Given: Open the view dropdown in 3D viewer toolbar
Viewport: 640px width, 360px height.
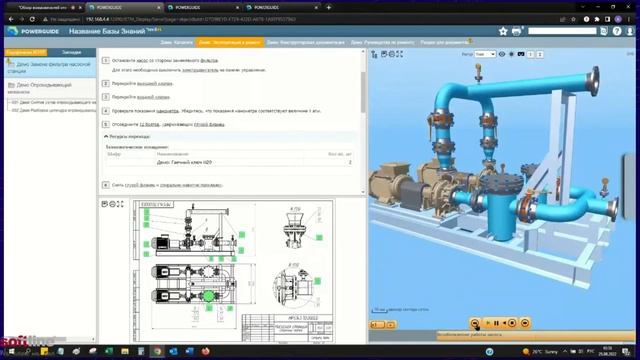Looking at the screenshot, I should (485, 54).
